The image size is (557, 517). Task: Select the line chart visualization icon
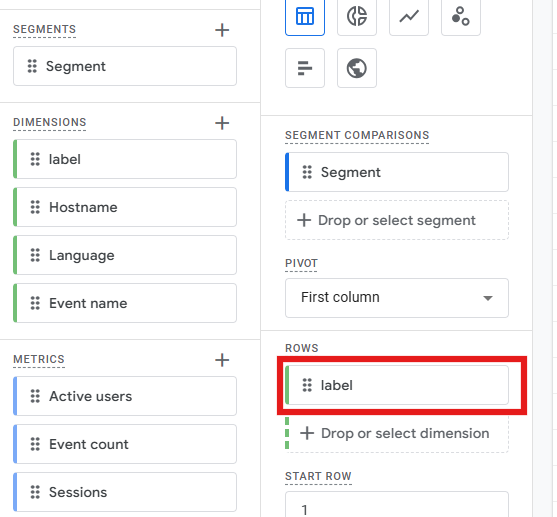409,16
